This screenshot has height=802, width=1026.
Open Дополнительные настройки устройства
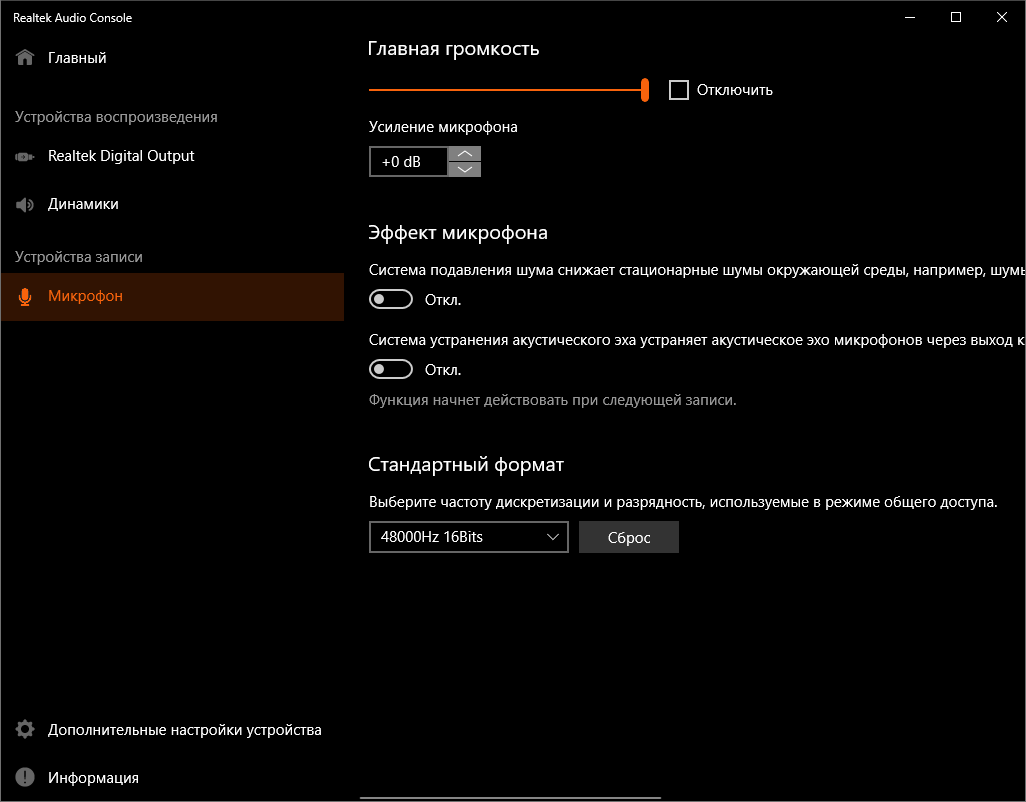click(x=184, y=730)
